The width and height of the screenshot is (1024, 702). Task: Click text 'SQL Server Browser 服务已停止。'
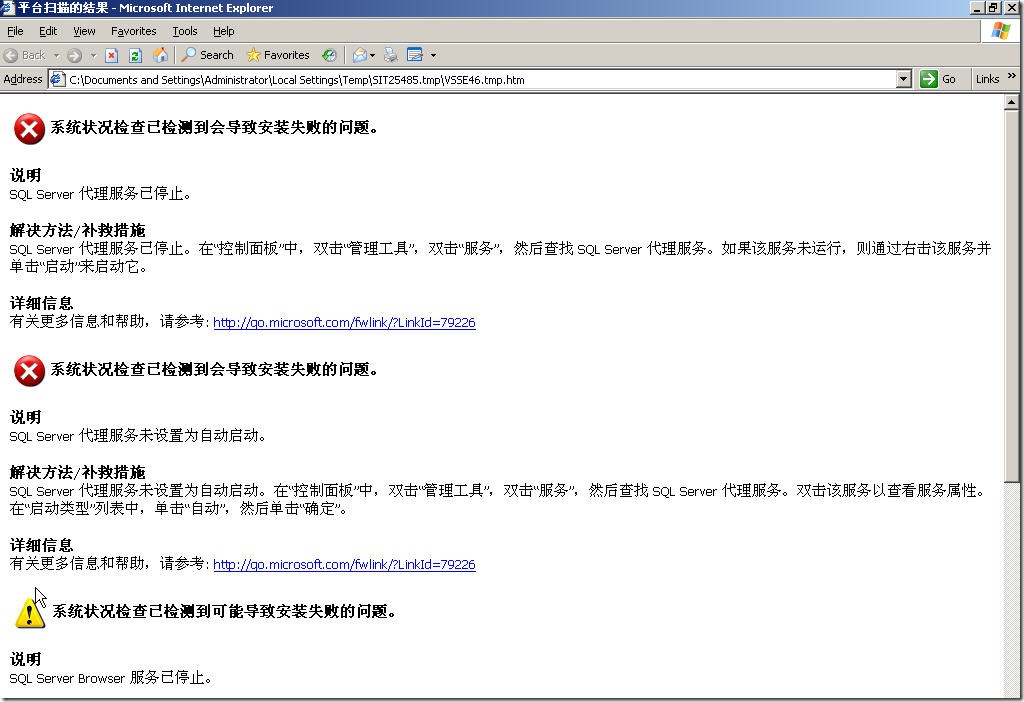click(111, 678)
